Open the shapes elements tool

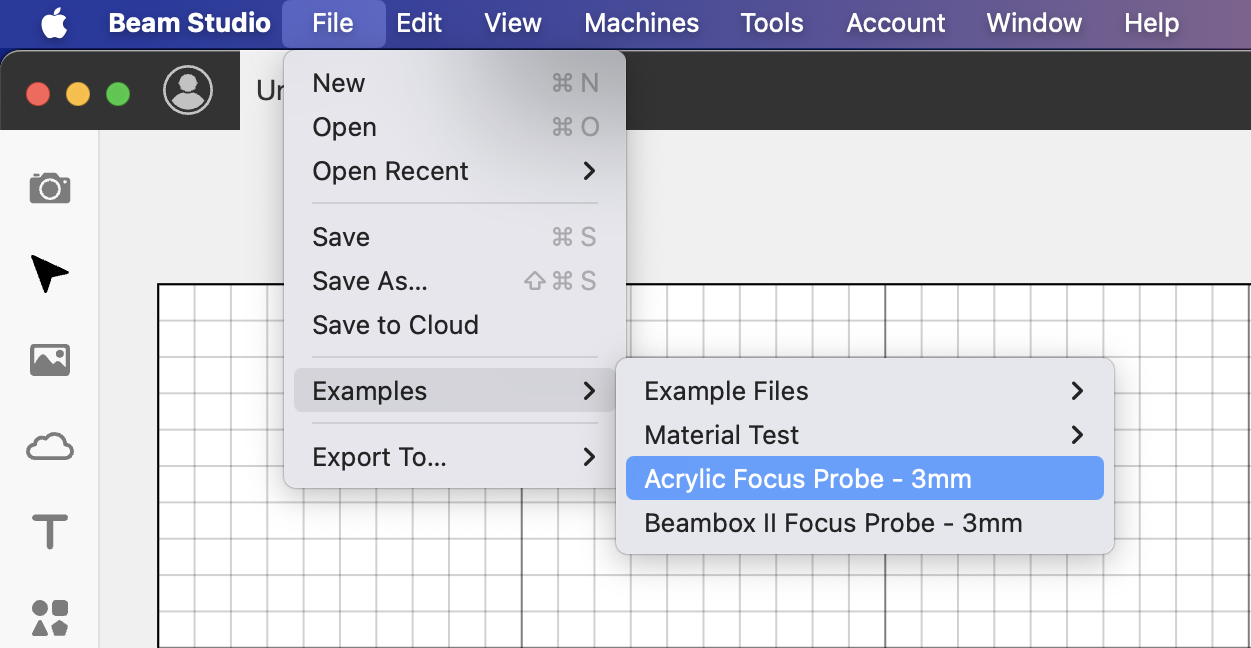tap(50, 618)
